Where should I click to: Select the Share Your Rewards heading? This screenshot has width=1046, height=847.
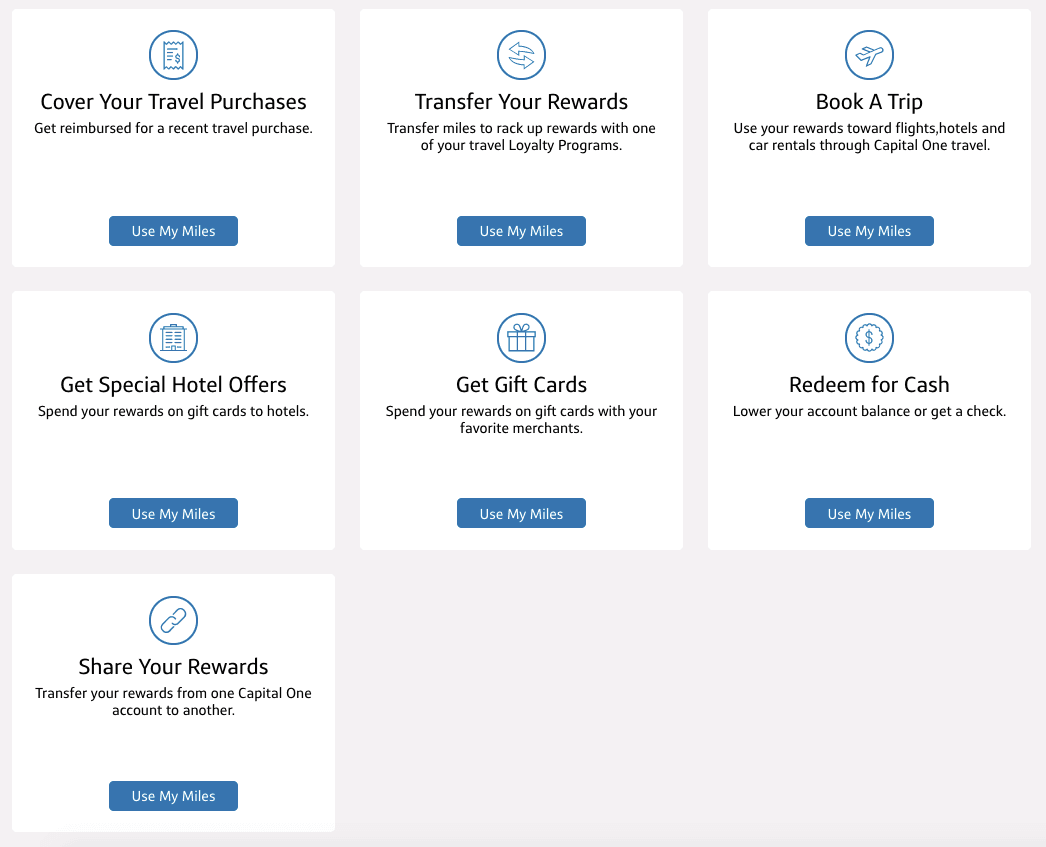pos(173,667)
